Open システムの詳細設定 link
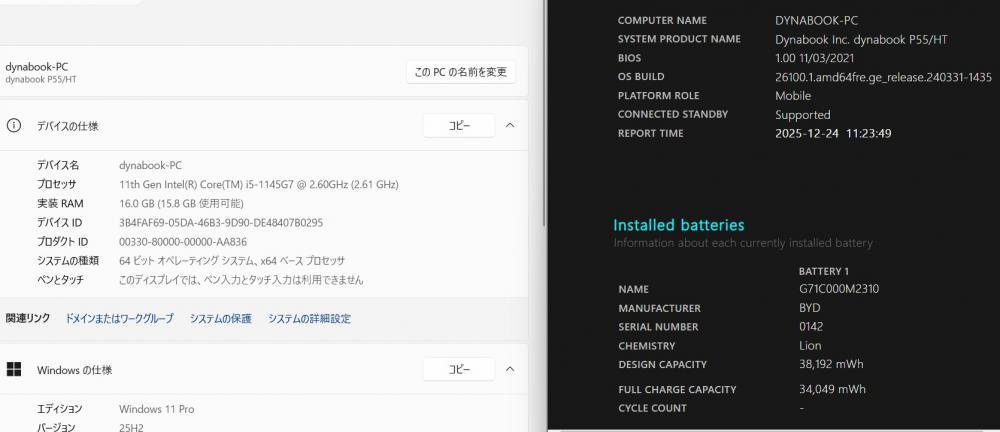 tap(309, 318)
